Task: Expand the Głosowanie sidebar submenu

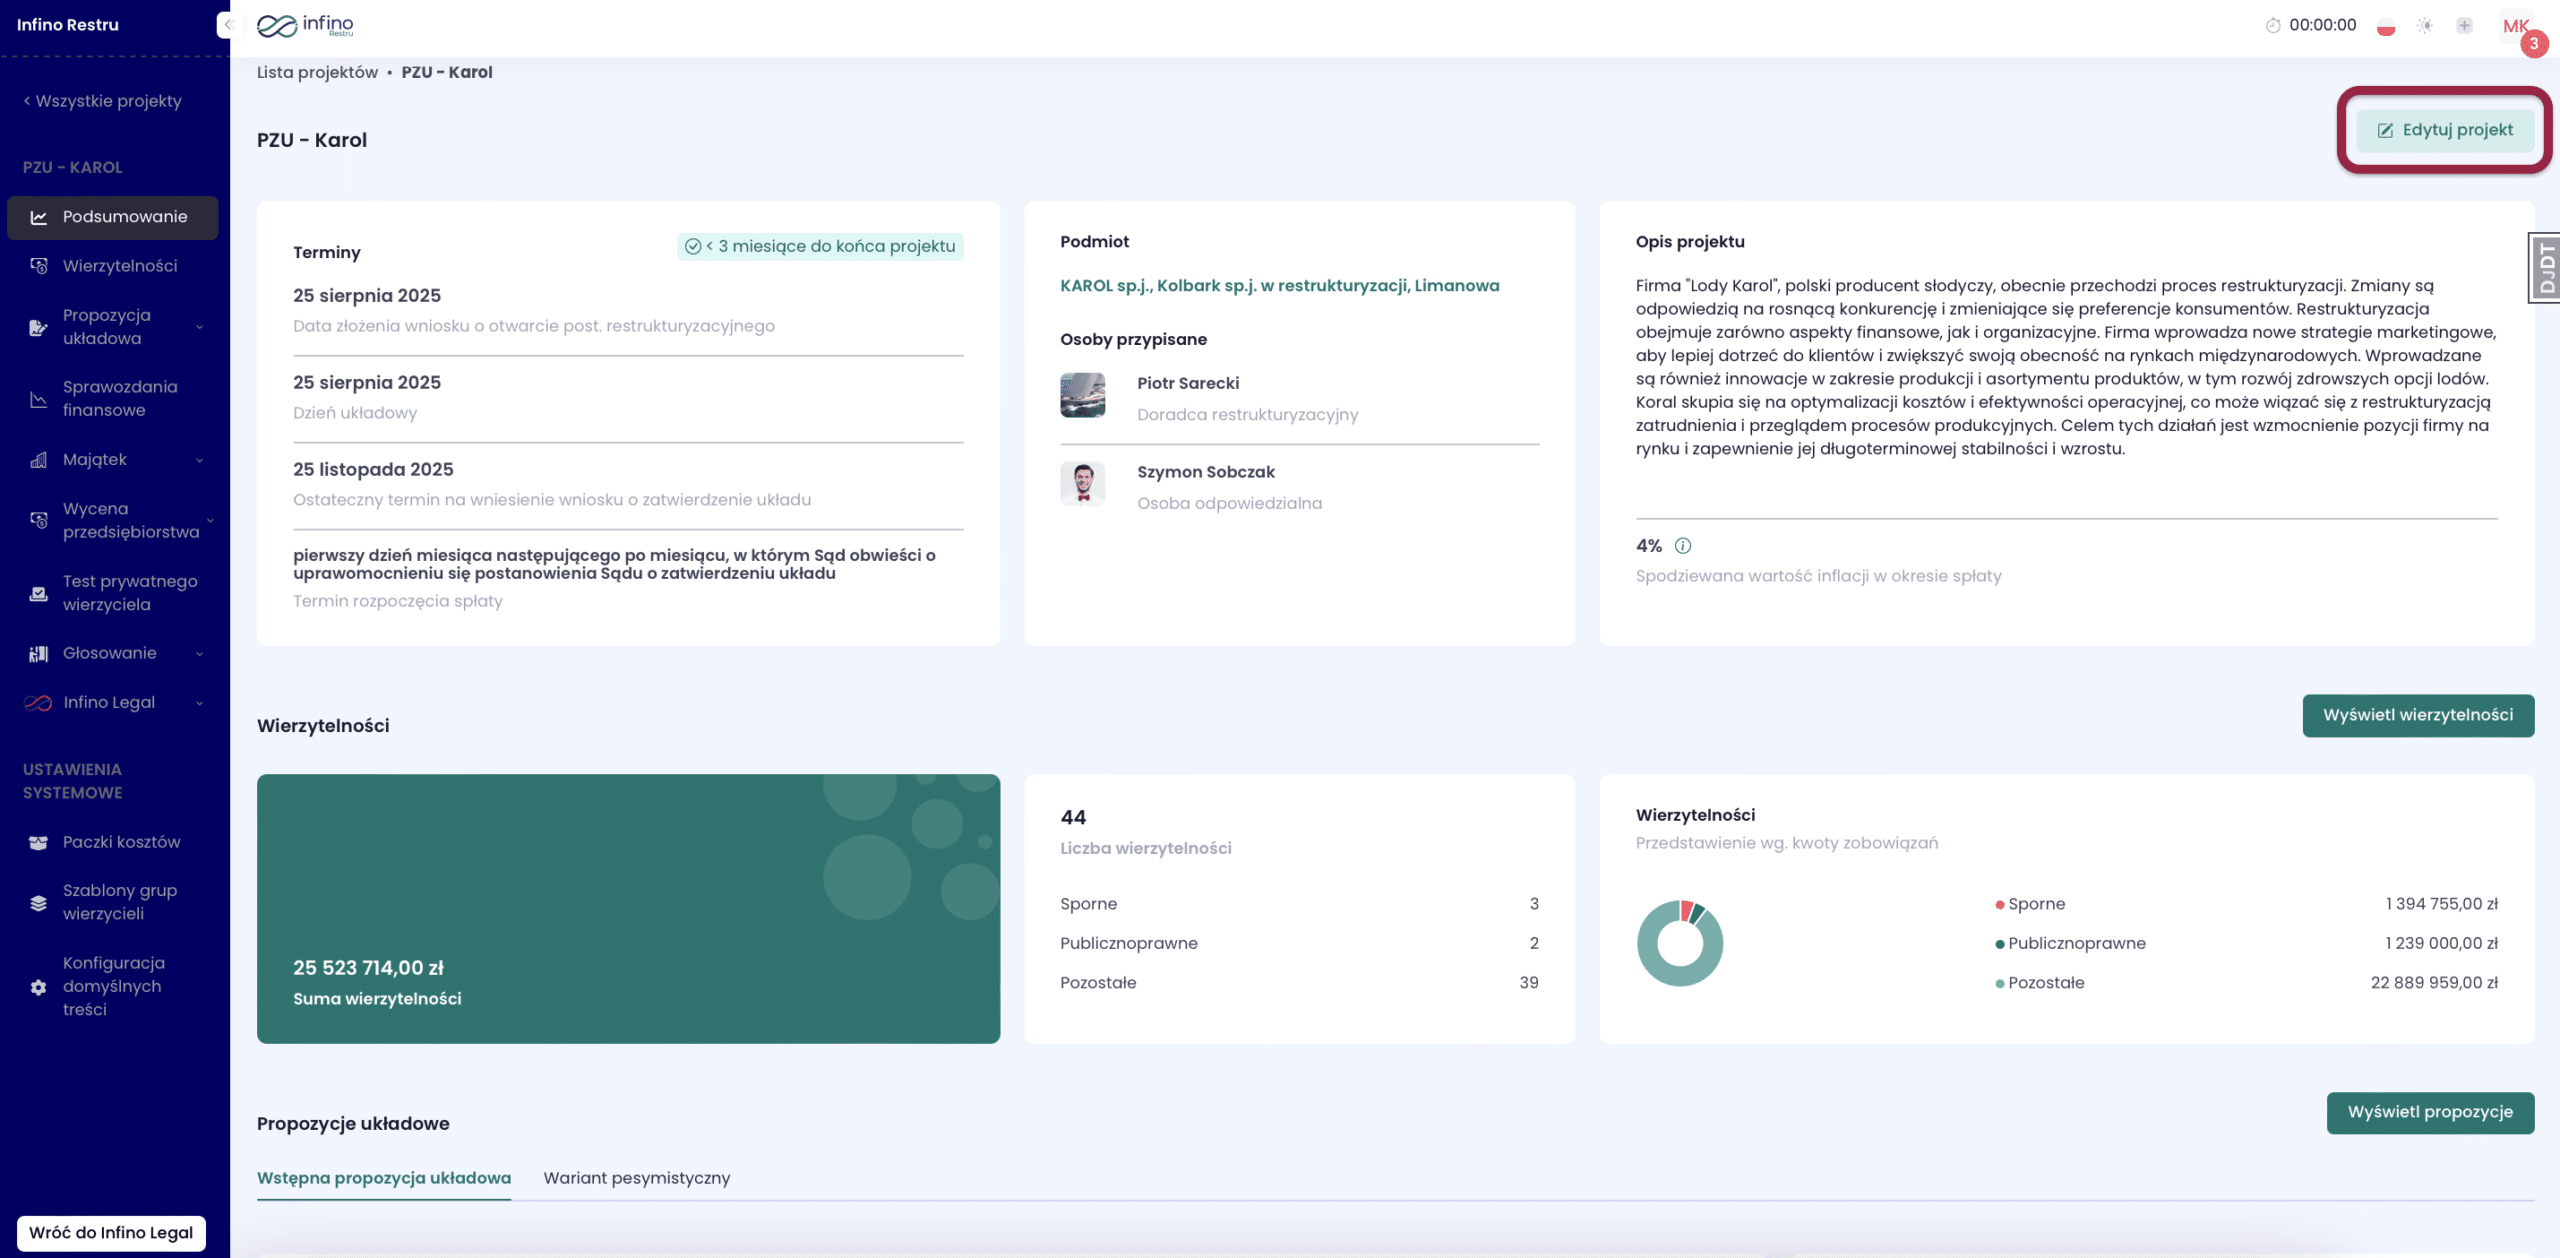Action: (x=199, y=654)
